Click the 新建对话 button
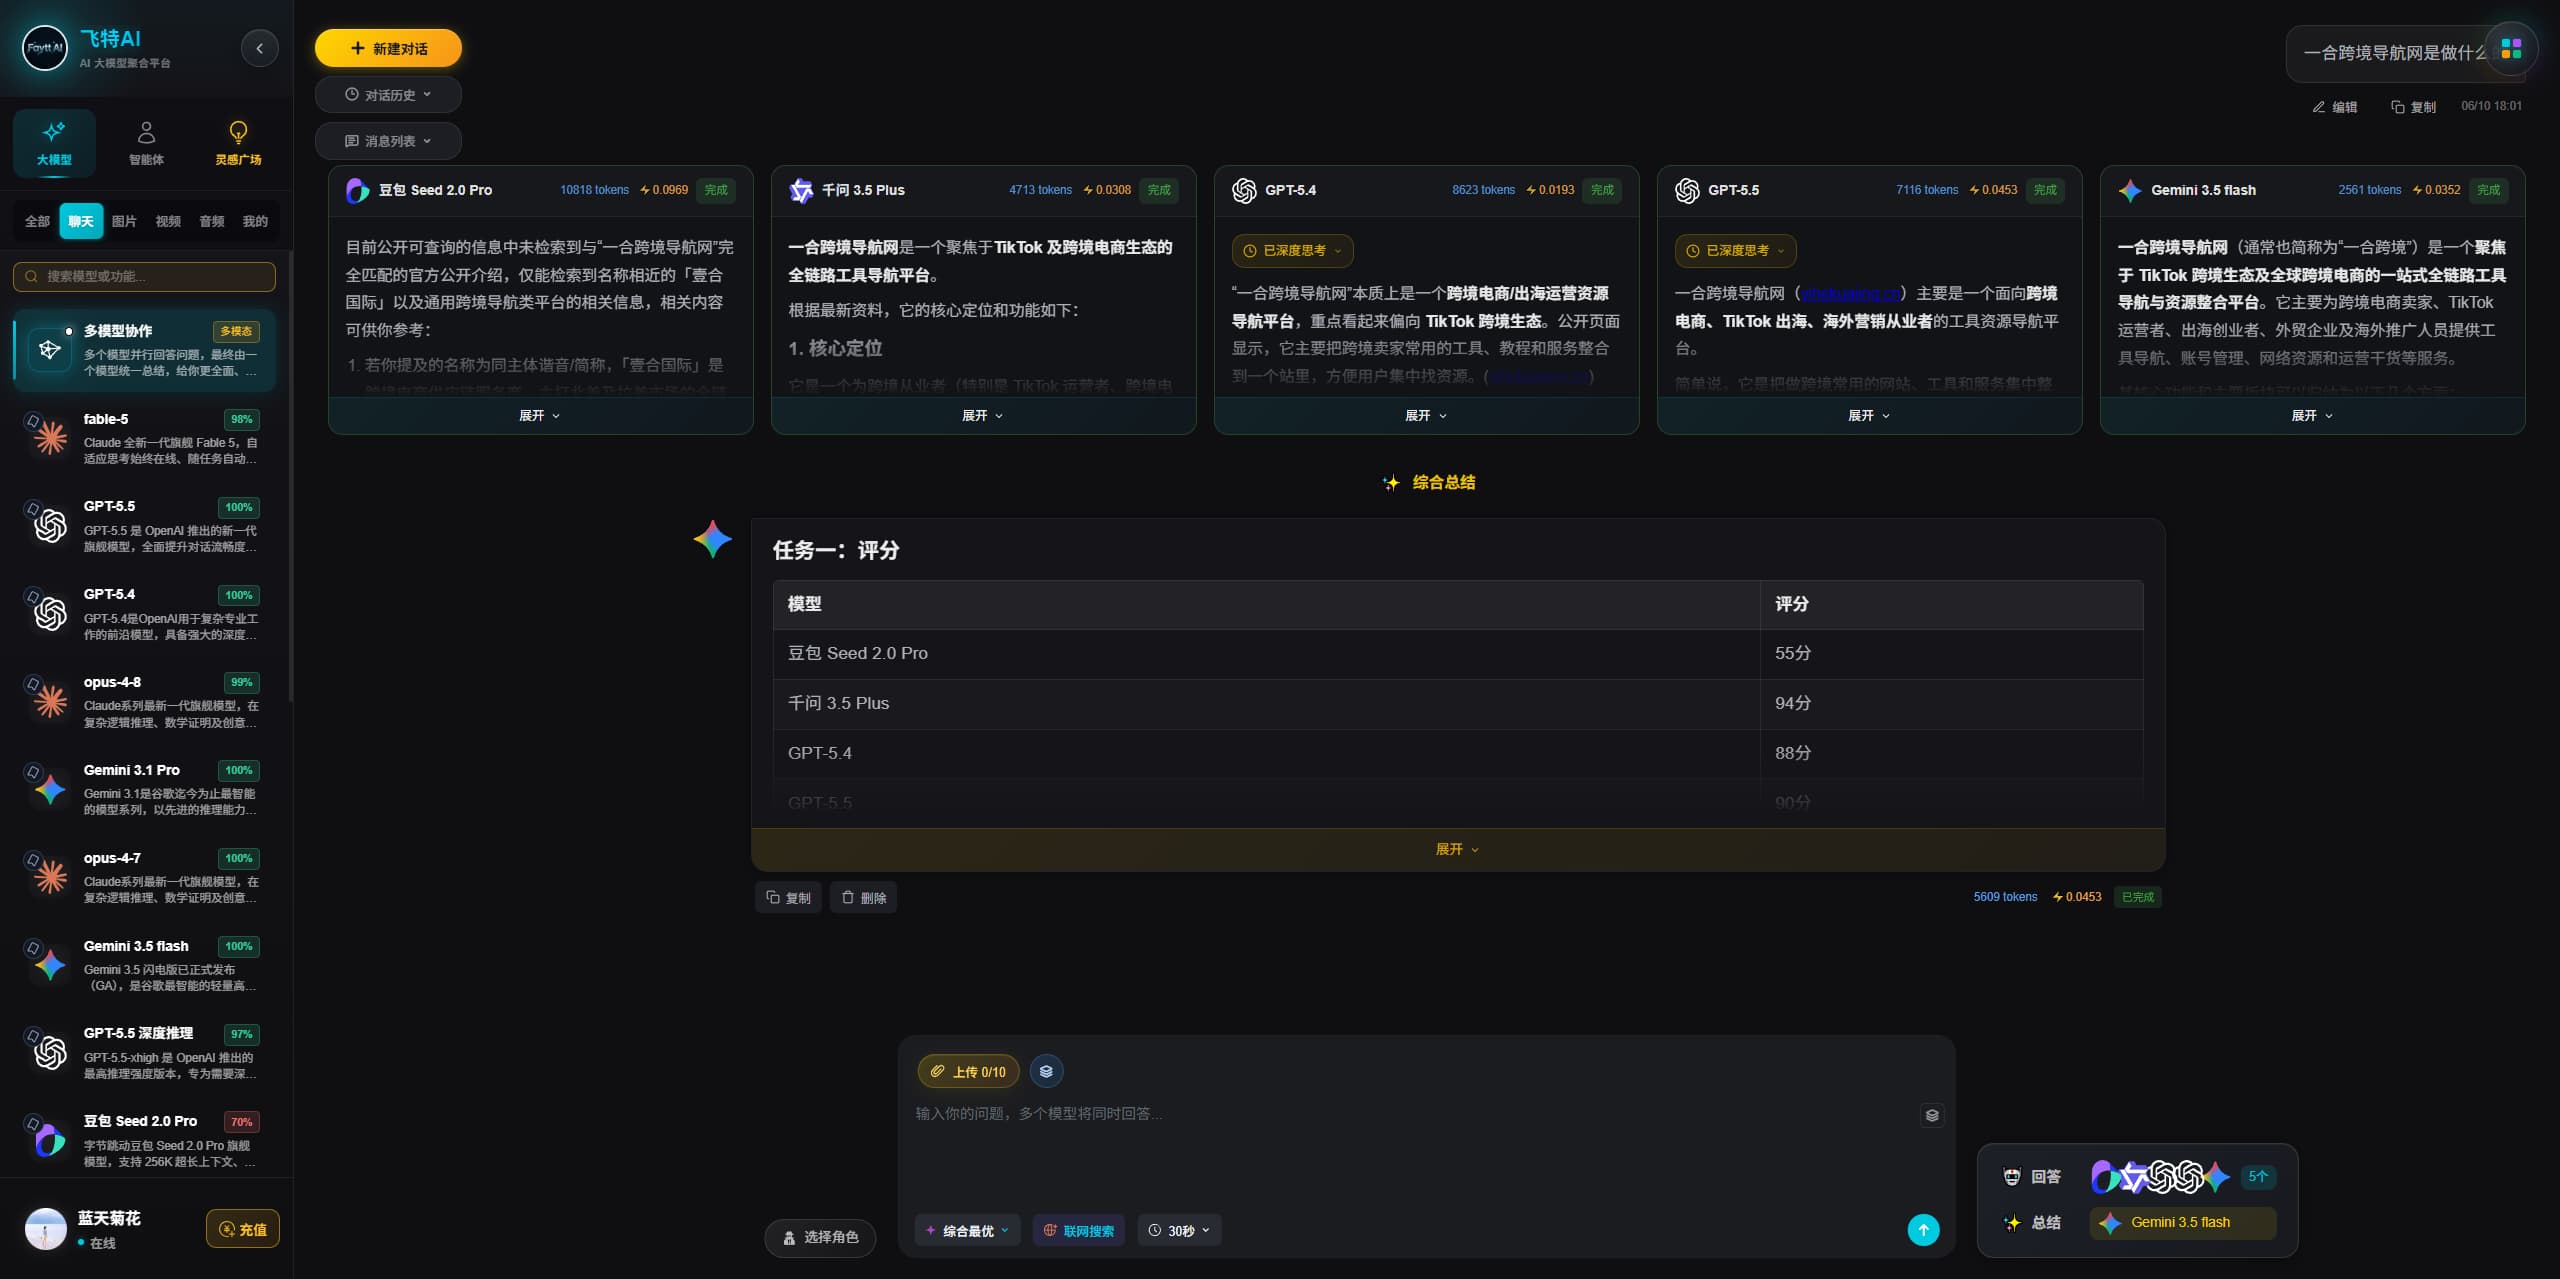Screen dimensions: 2560x1279 388,48
